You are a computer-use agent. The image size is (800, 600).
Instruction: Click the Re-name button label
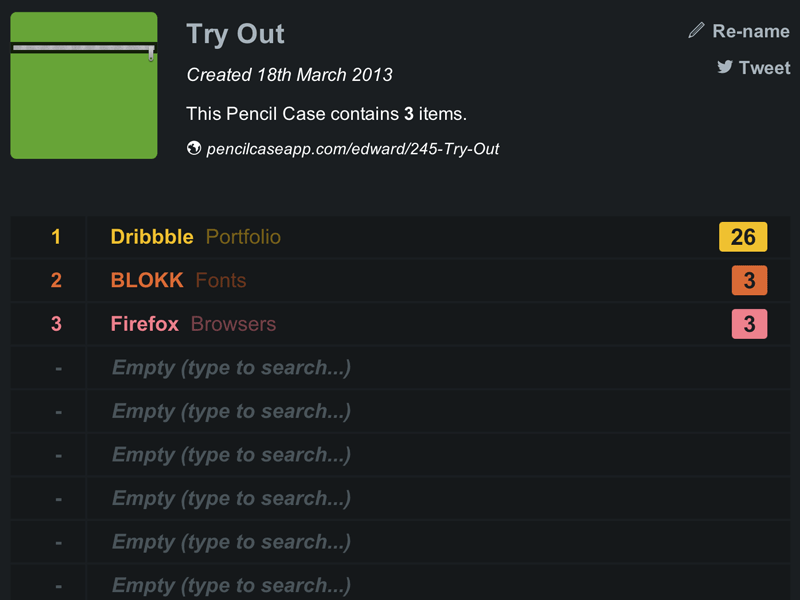pos(751,31)
